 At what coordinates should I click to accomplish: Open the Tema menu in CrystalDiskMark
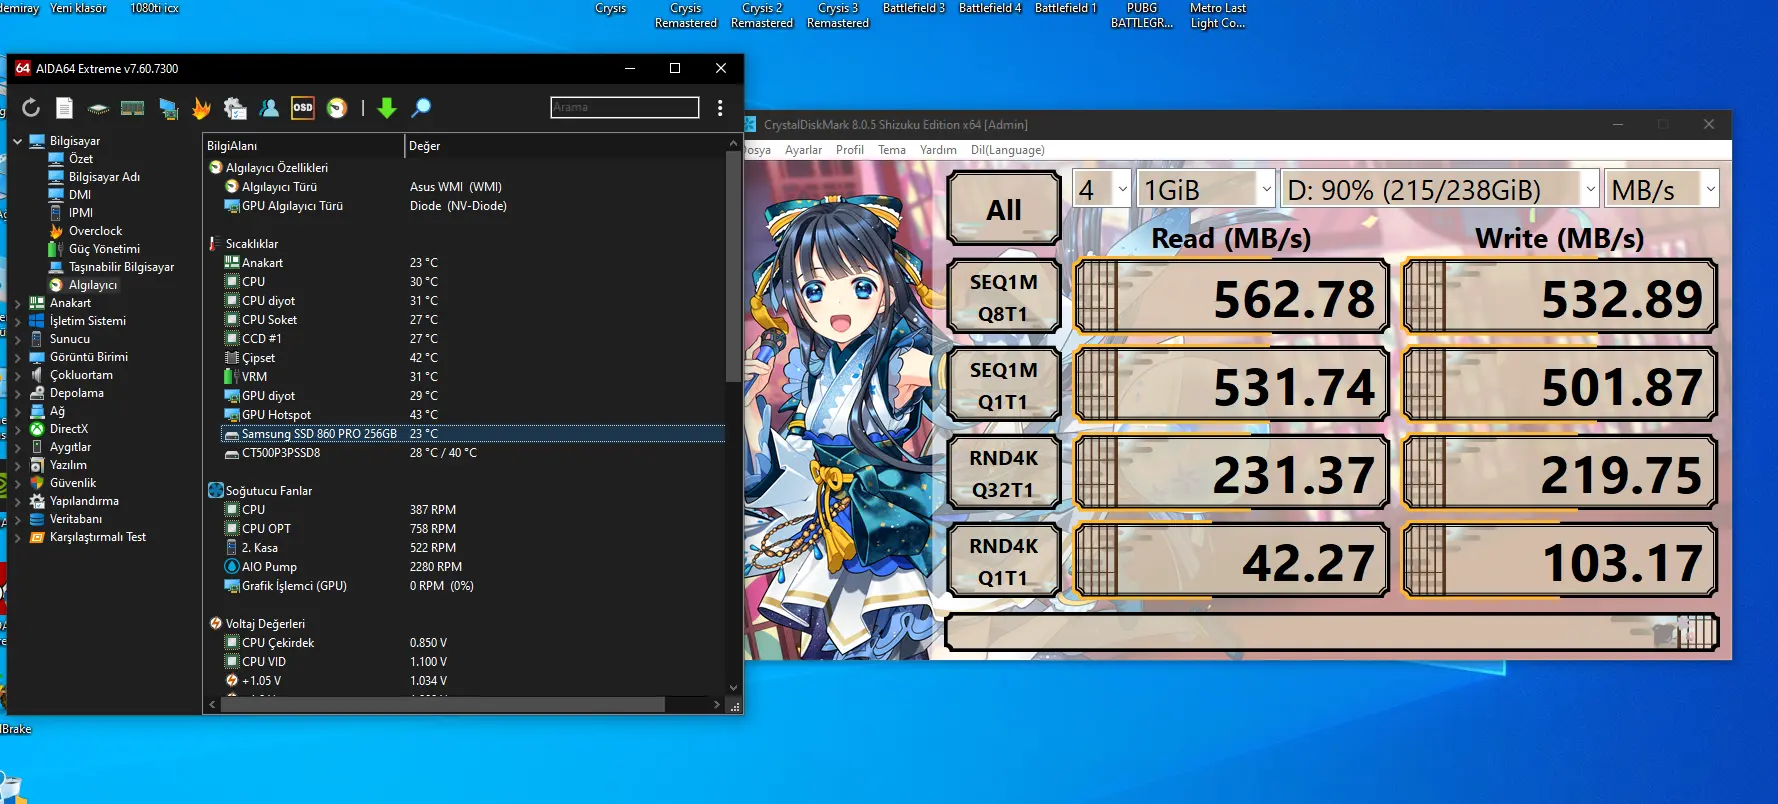pos(892,150)
